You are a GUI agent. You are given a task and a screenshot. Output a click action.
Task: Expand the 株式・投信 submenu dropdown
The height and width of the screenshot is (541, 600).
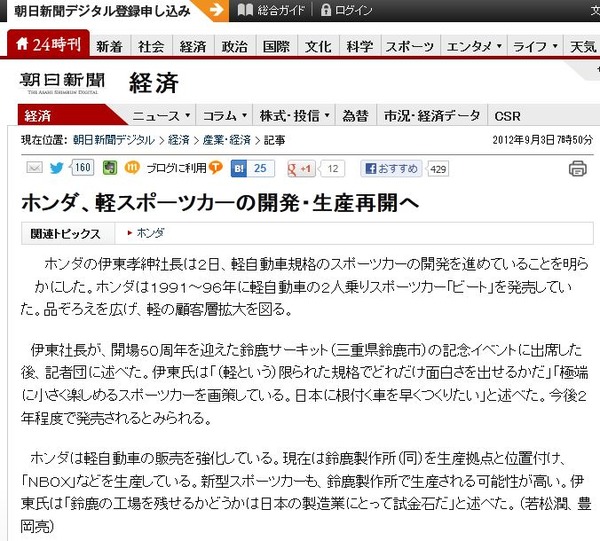295,115
